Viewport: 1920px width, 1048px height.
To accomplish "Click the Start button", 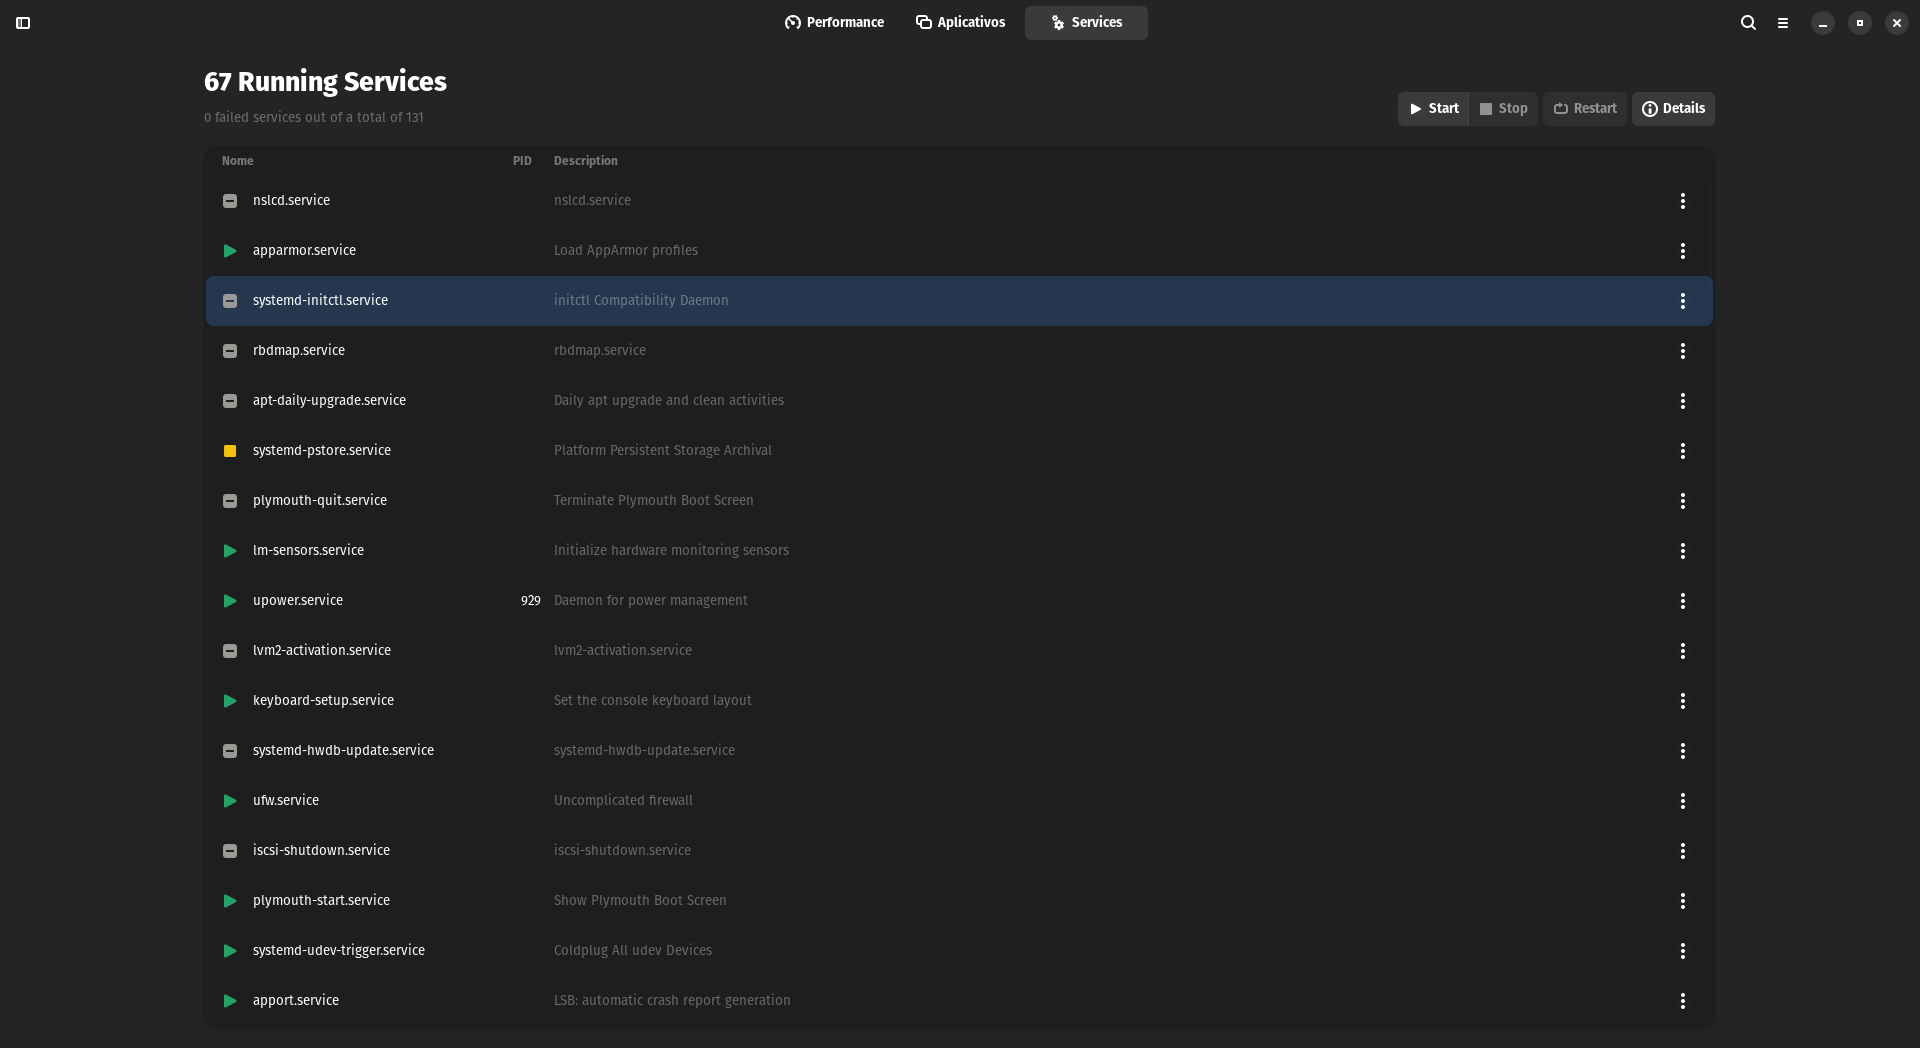I will point(1433,108).
